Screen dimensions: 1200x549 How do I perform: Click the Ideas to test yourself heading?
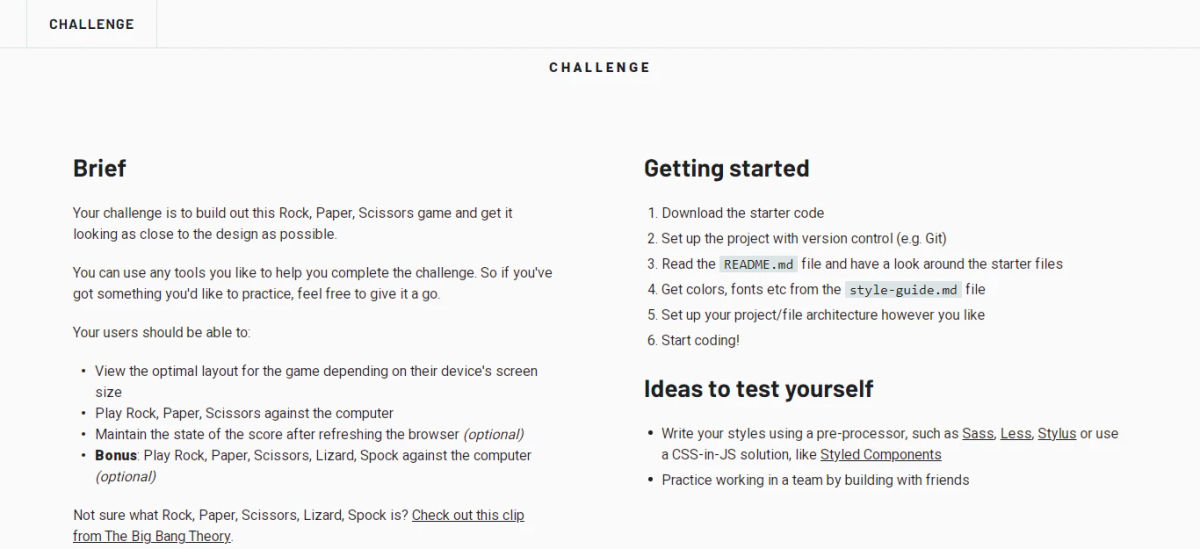(759, 388)
